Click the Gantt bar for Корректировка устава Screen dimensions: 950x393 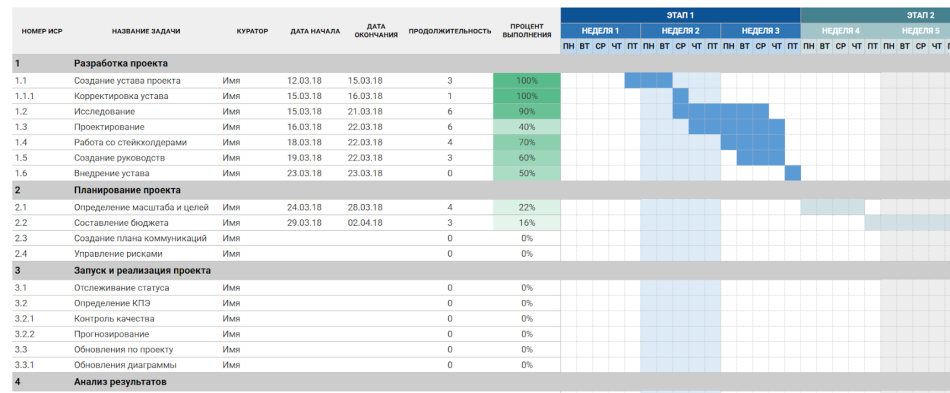click(680, 96)
